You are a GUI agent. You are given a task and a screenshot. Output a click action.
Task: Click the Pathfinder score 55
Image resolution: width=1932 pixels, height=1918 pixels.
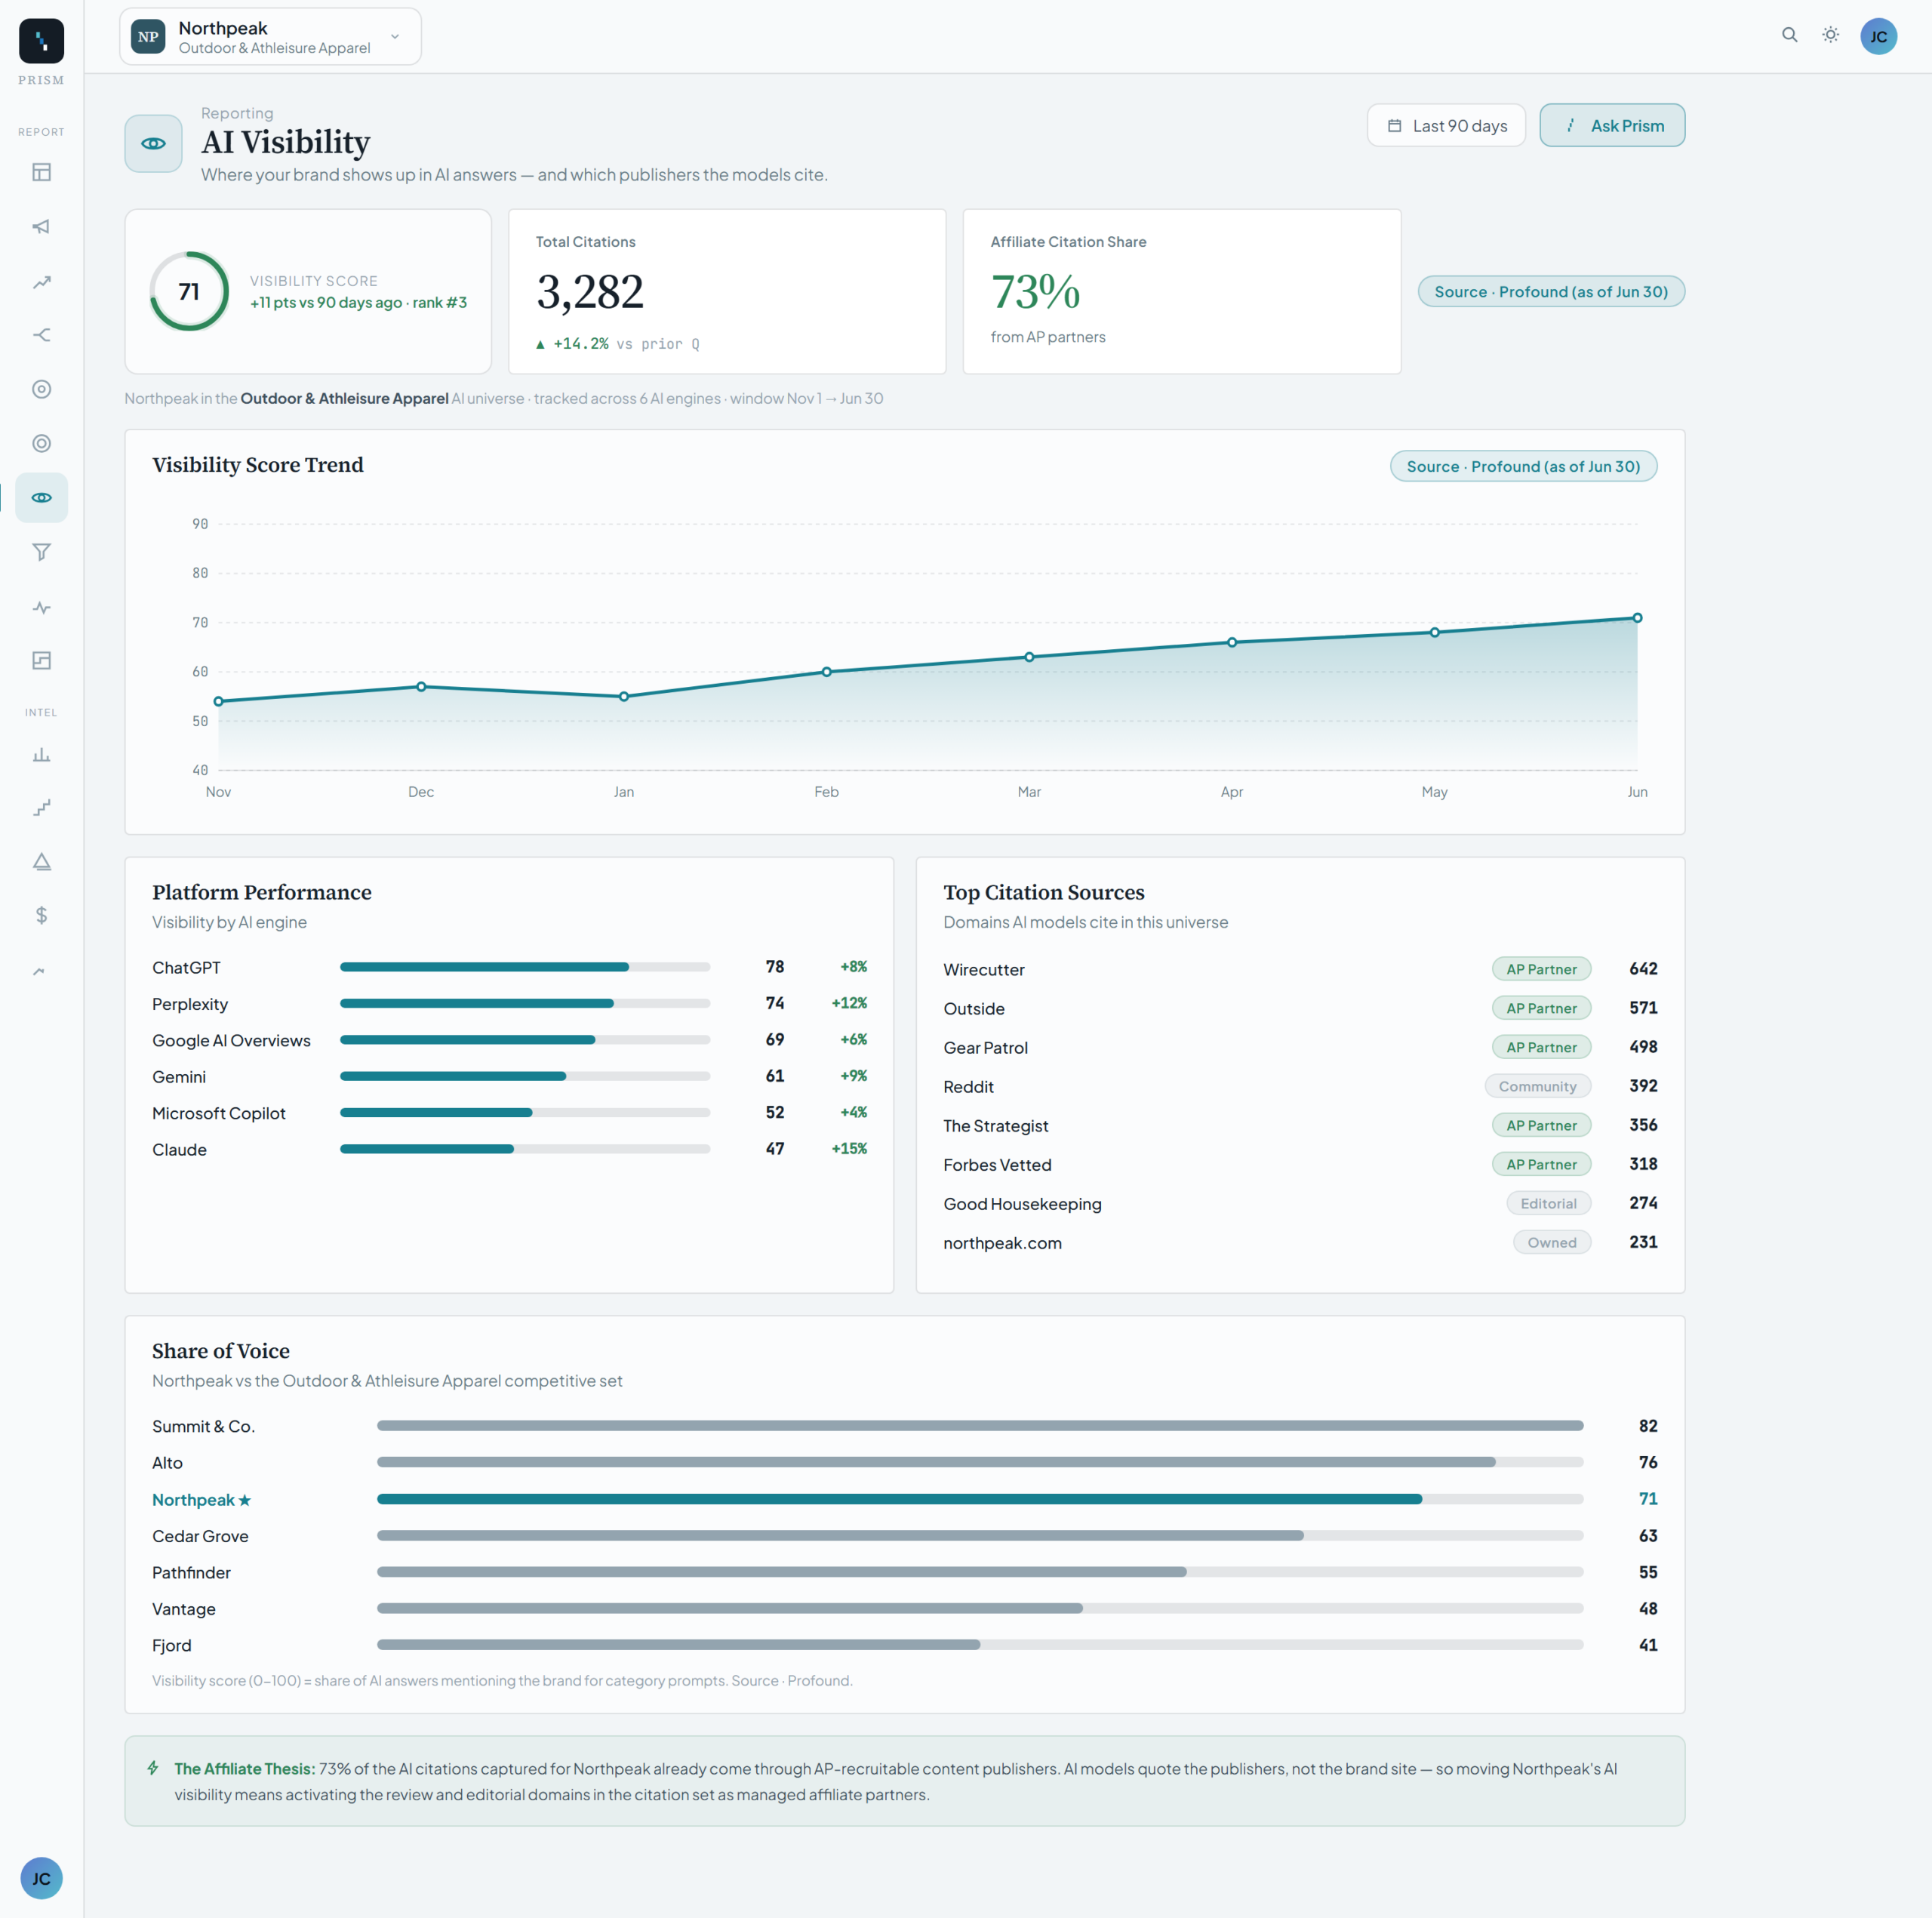tap(1648, 1572)
